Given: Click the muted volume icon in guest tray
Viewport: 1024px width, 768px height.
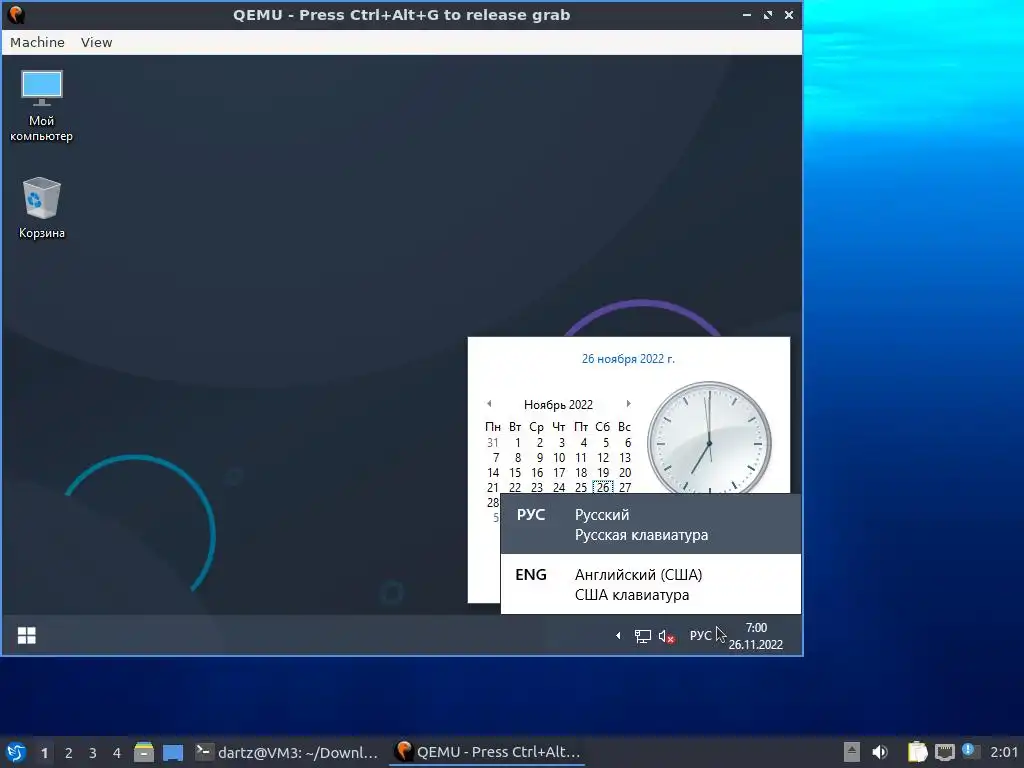Looking at the screenshot, I should [x=666, y=636].
